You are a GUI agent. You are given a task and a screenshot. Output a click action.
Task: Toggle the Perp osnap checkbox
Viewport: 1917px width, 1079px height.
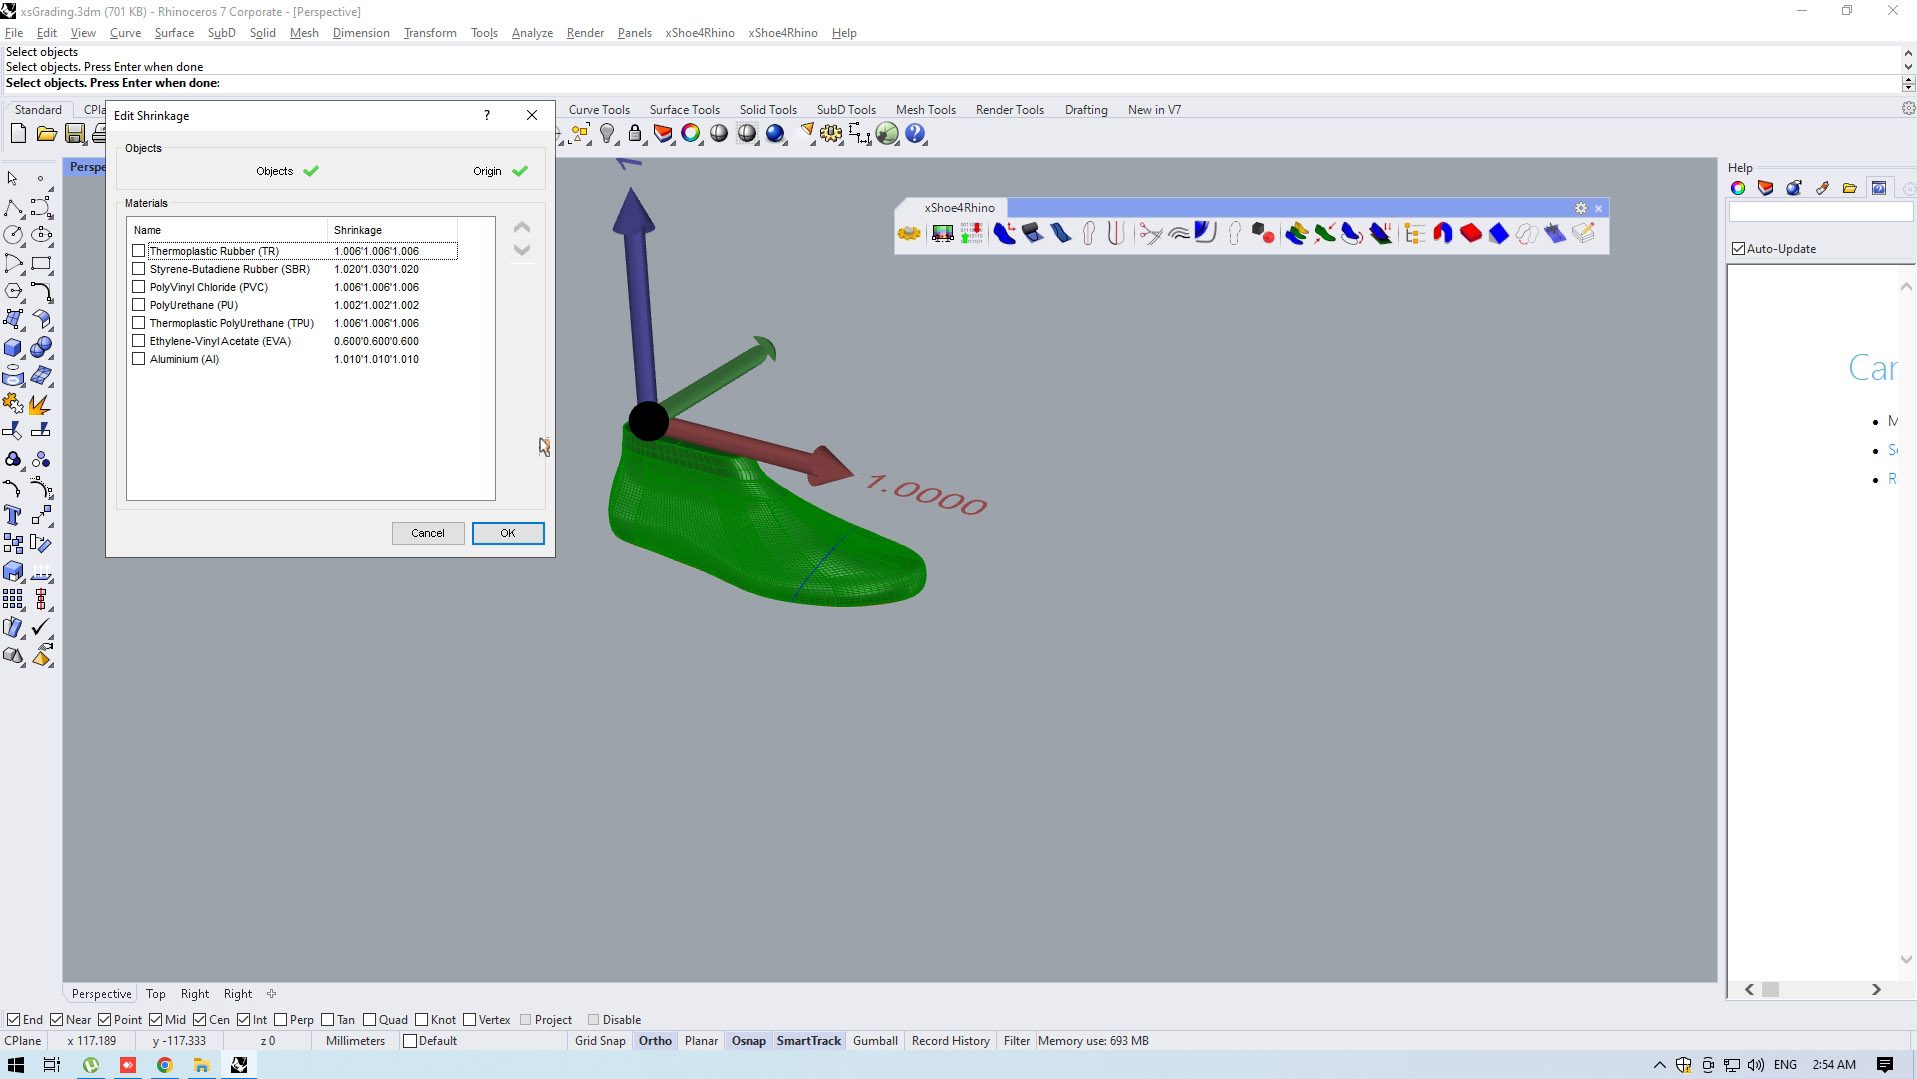click(281, 1020)
